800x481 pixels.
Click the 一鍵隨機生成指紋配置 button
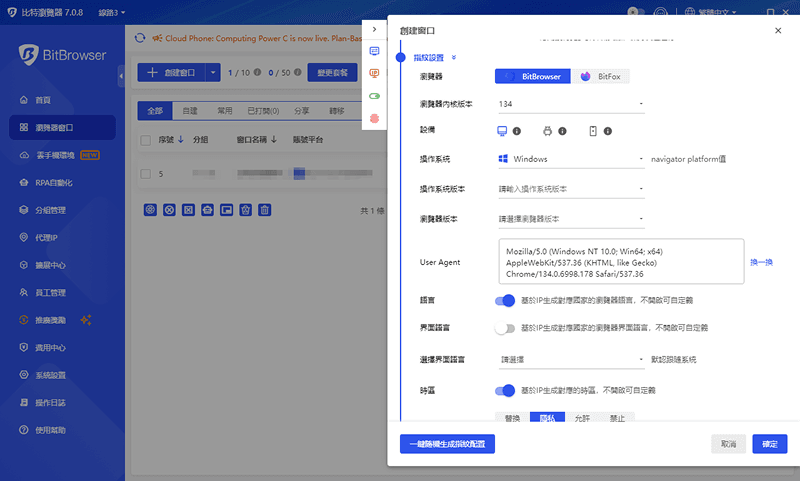point(447,444)
